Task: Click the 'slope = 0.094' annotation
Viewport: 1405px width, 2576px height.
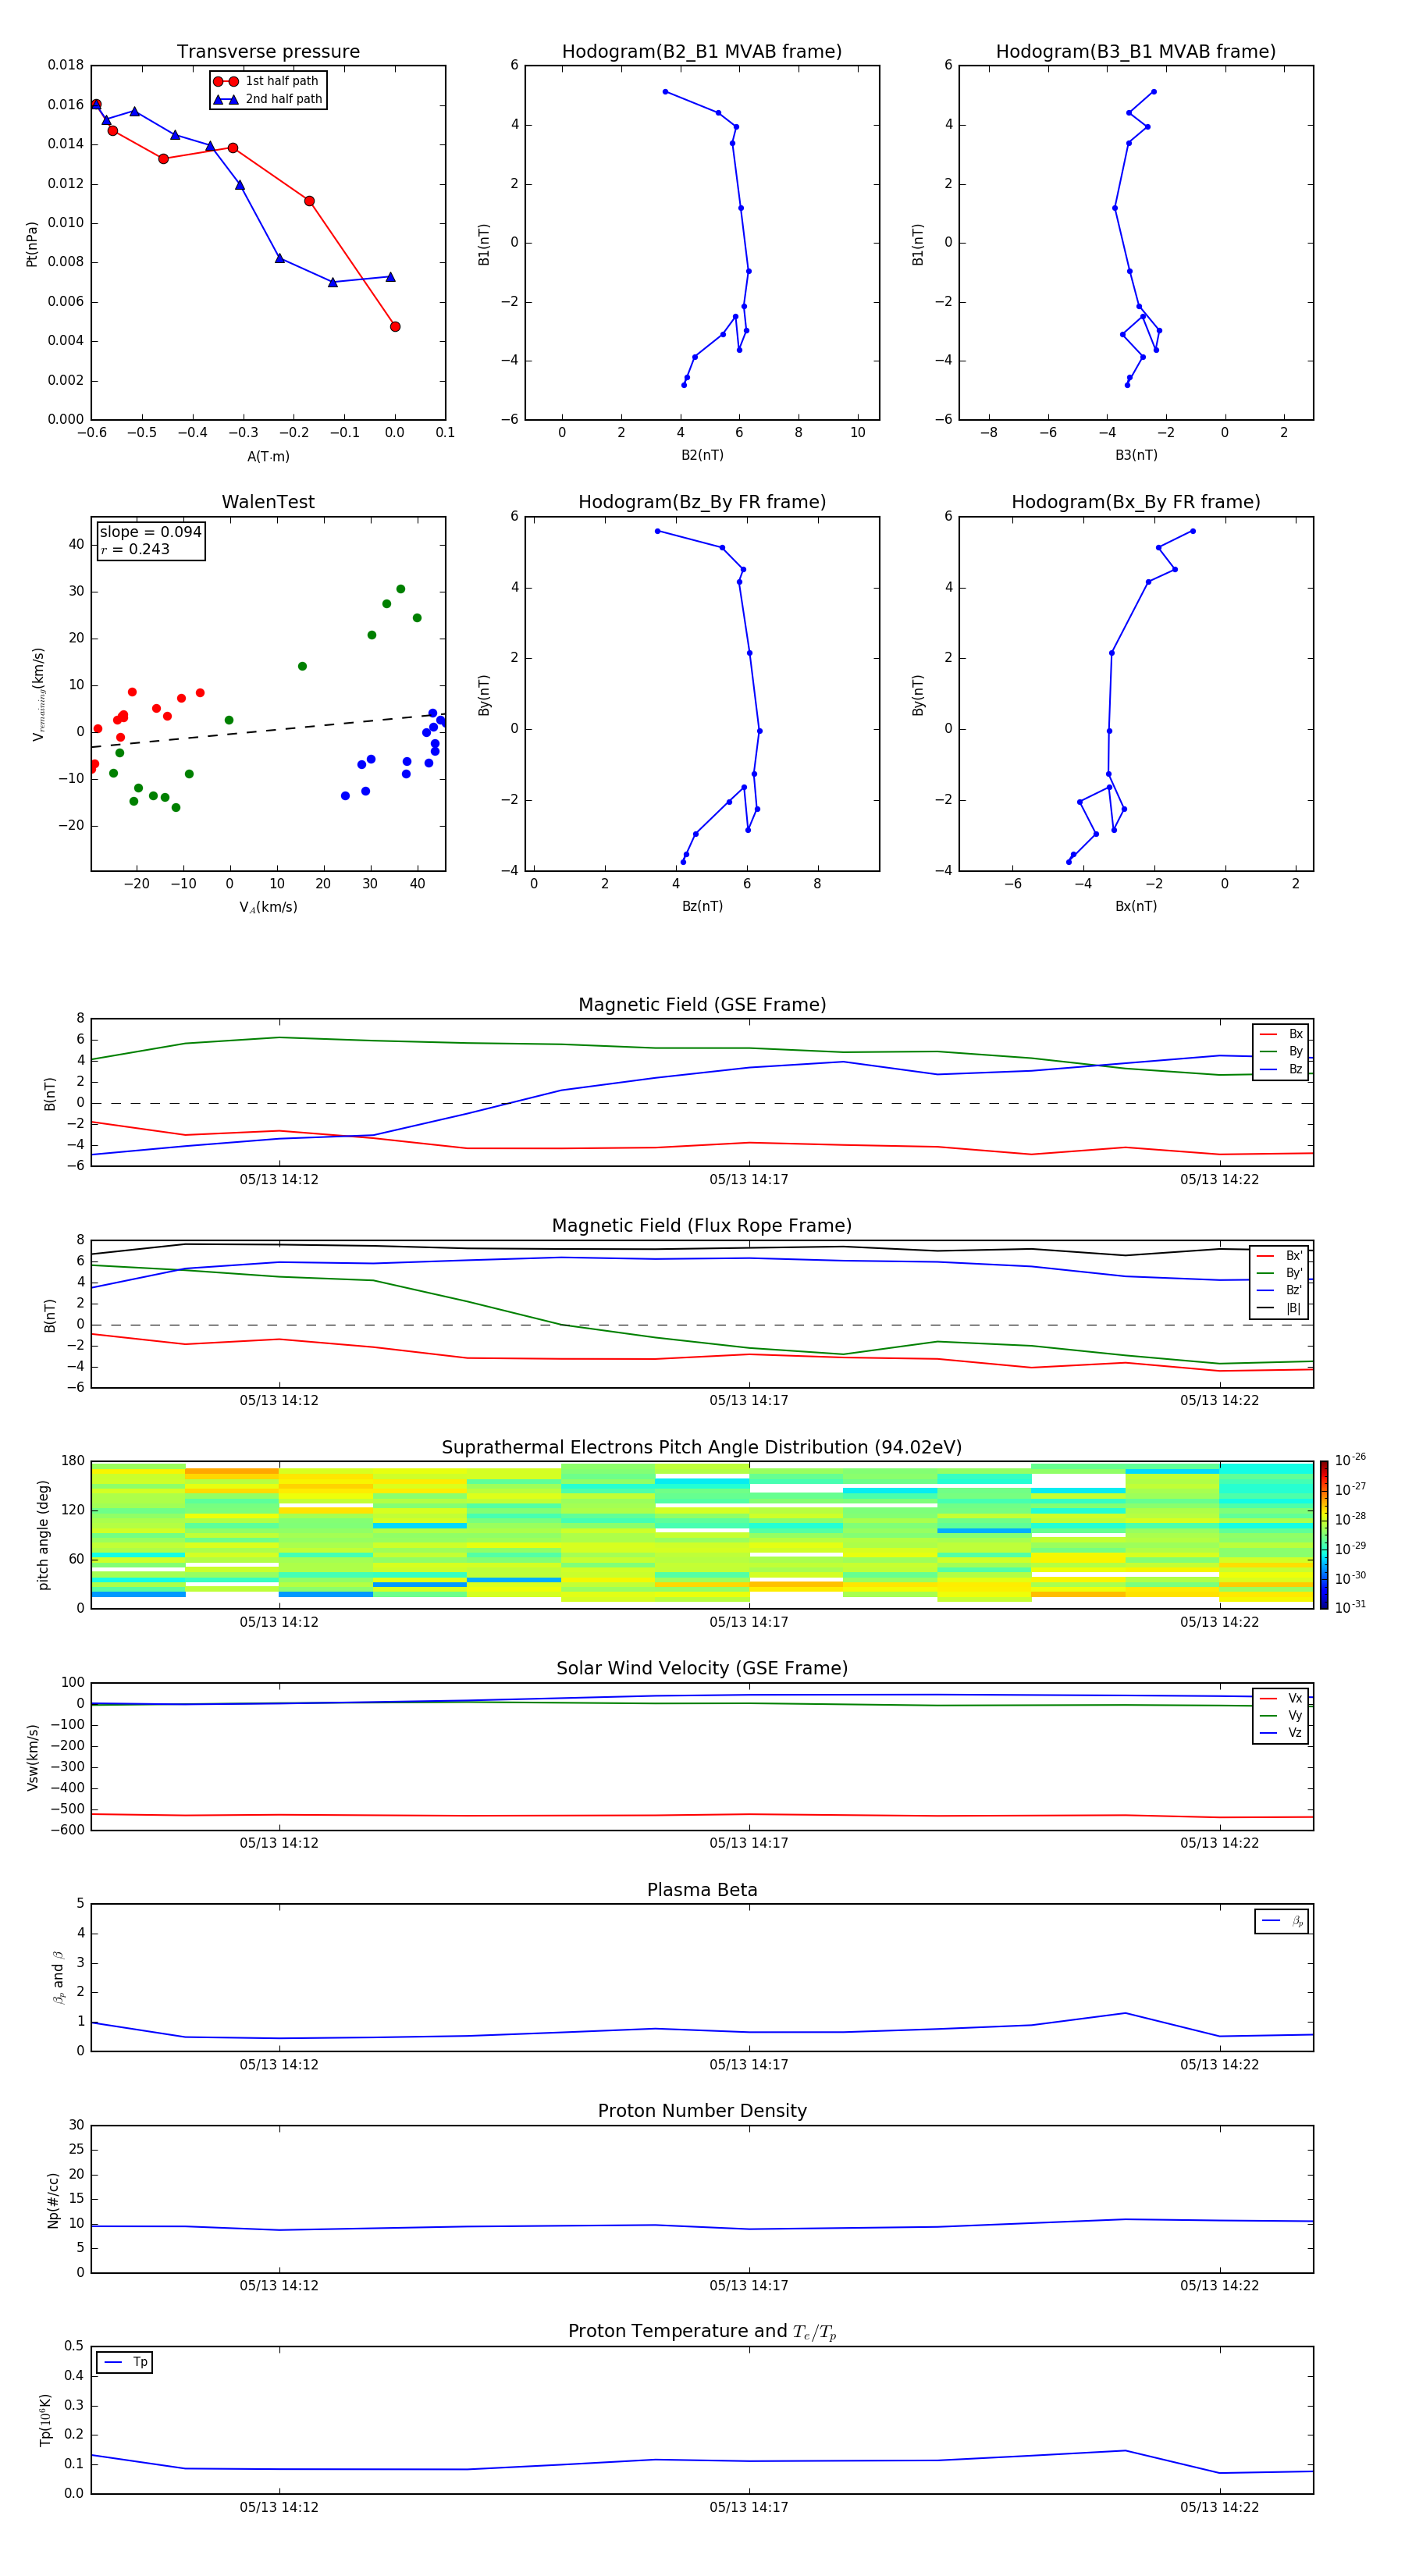Action: pos(150,532)
